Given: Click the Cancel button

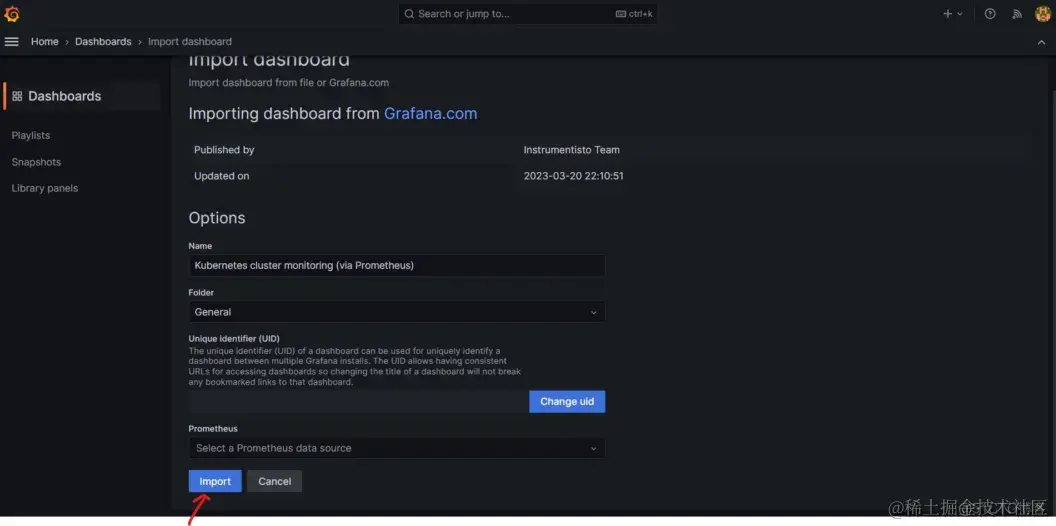Looking at the screenshot, I should (274, 482).
